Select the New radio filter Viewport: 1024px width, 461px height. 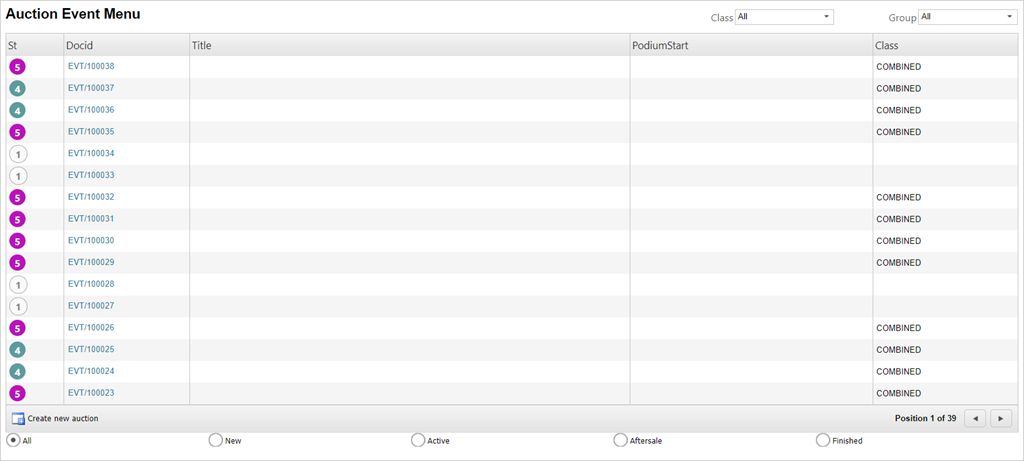point(215,440)
